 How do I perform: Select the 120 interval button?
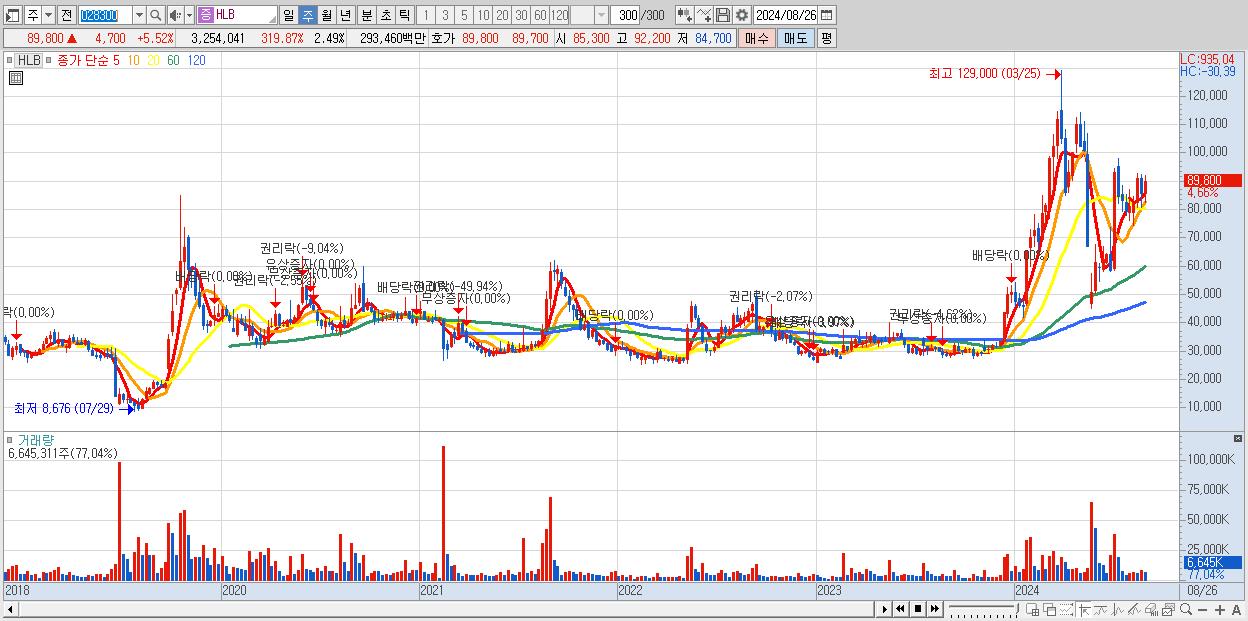coord(559,15)
